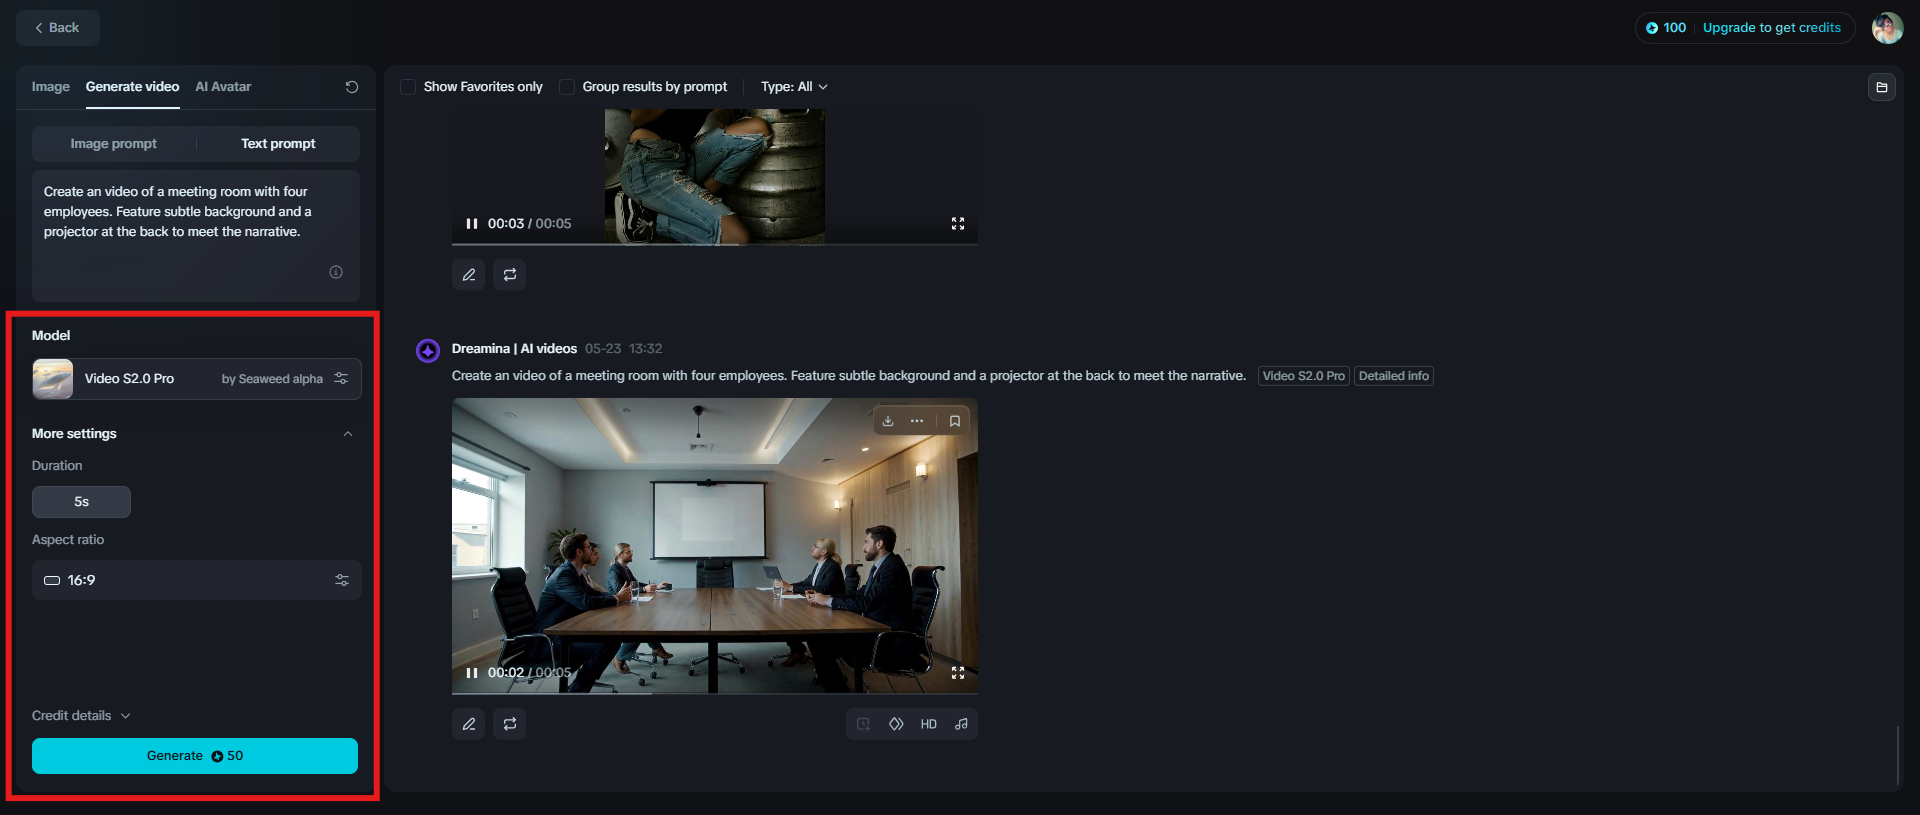Click the meeting room video progress bar
This screenshot has width=1920, height=815.
coord(715,693)
